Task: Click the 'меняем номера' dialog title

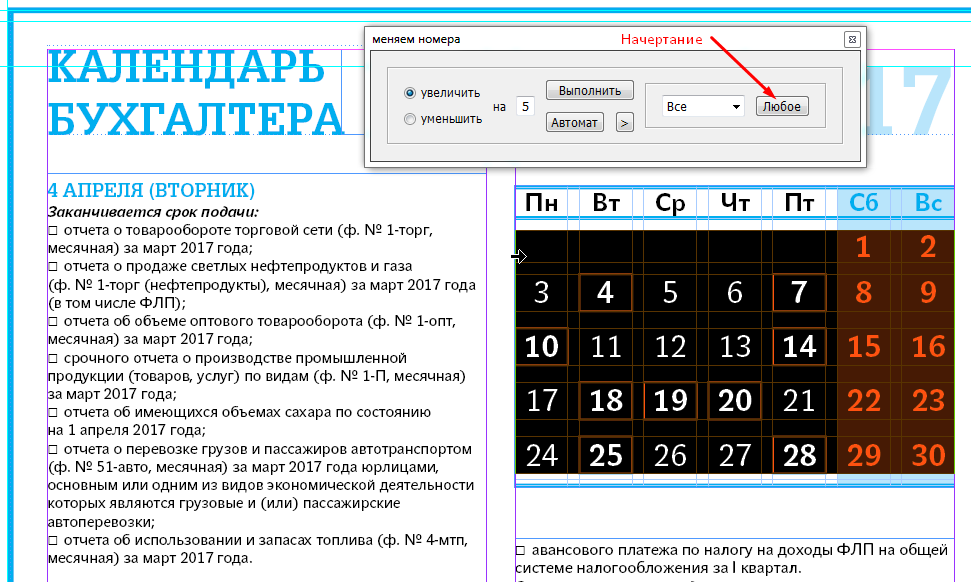Action: pos(416,39)
